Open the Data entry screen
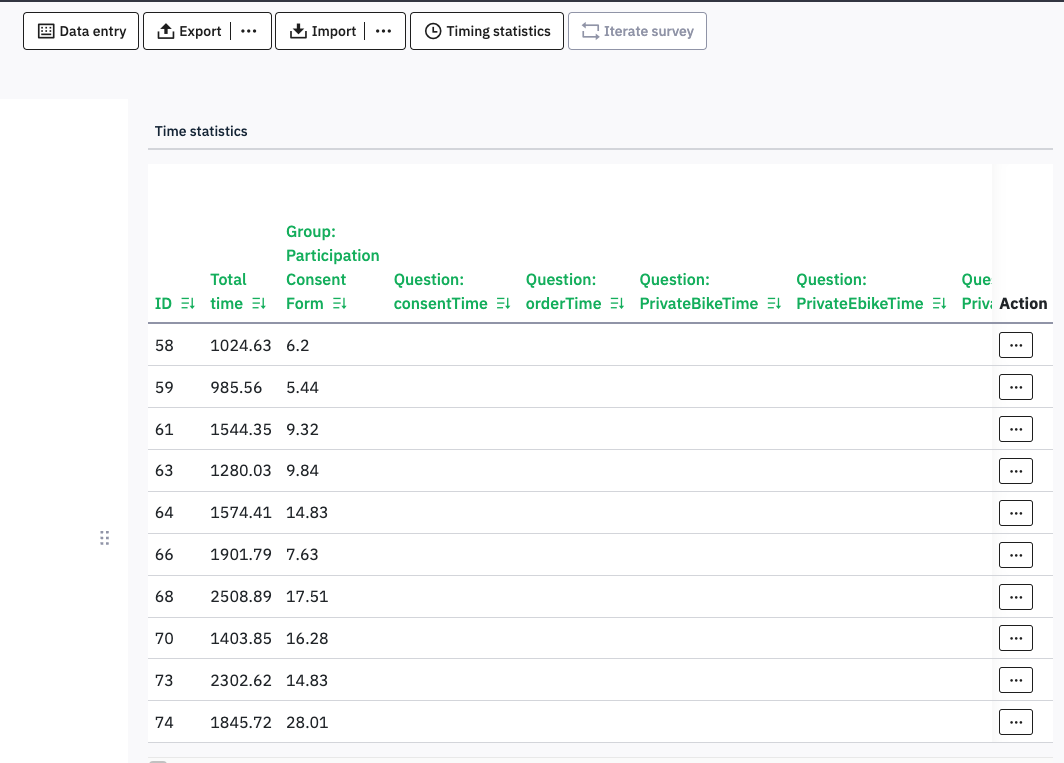Screen dimensions: 1064x763 click(x=81, y=31)
